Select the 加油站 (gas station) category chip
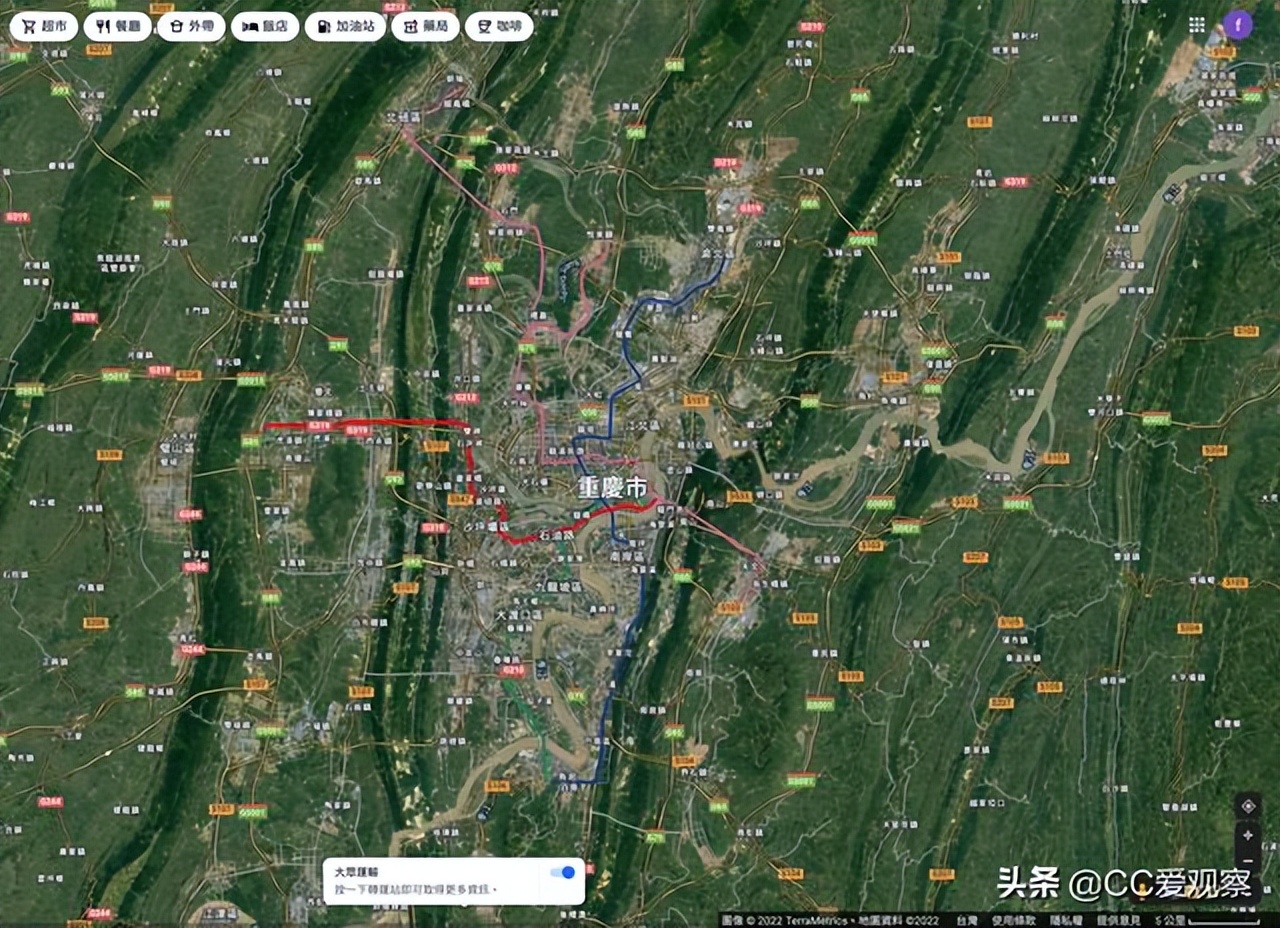Image resolution: width=1280 pixels, height=928 pixels. click(345, 27)
